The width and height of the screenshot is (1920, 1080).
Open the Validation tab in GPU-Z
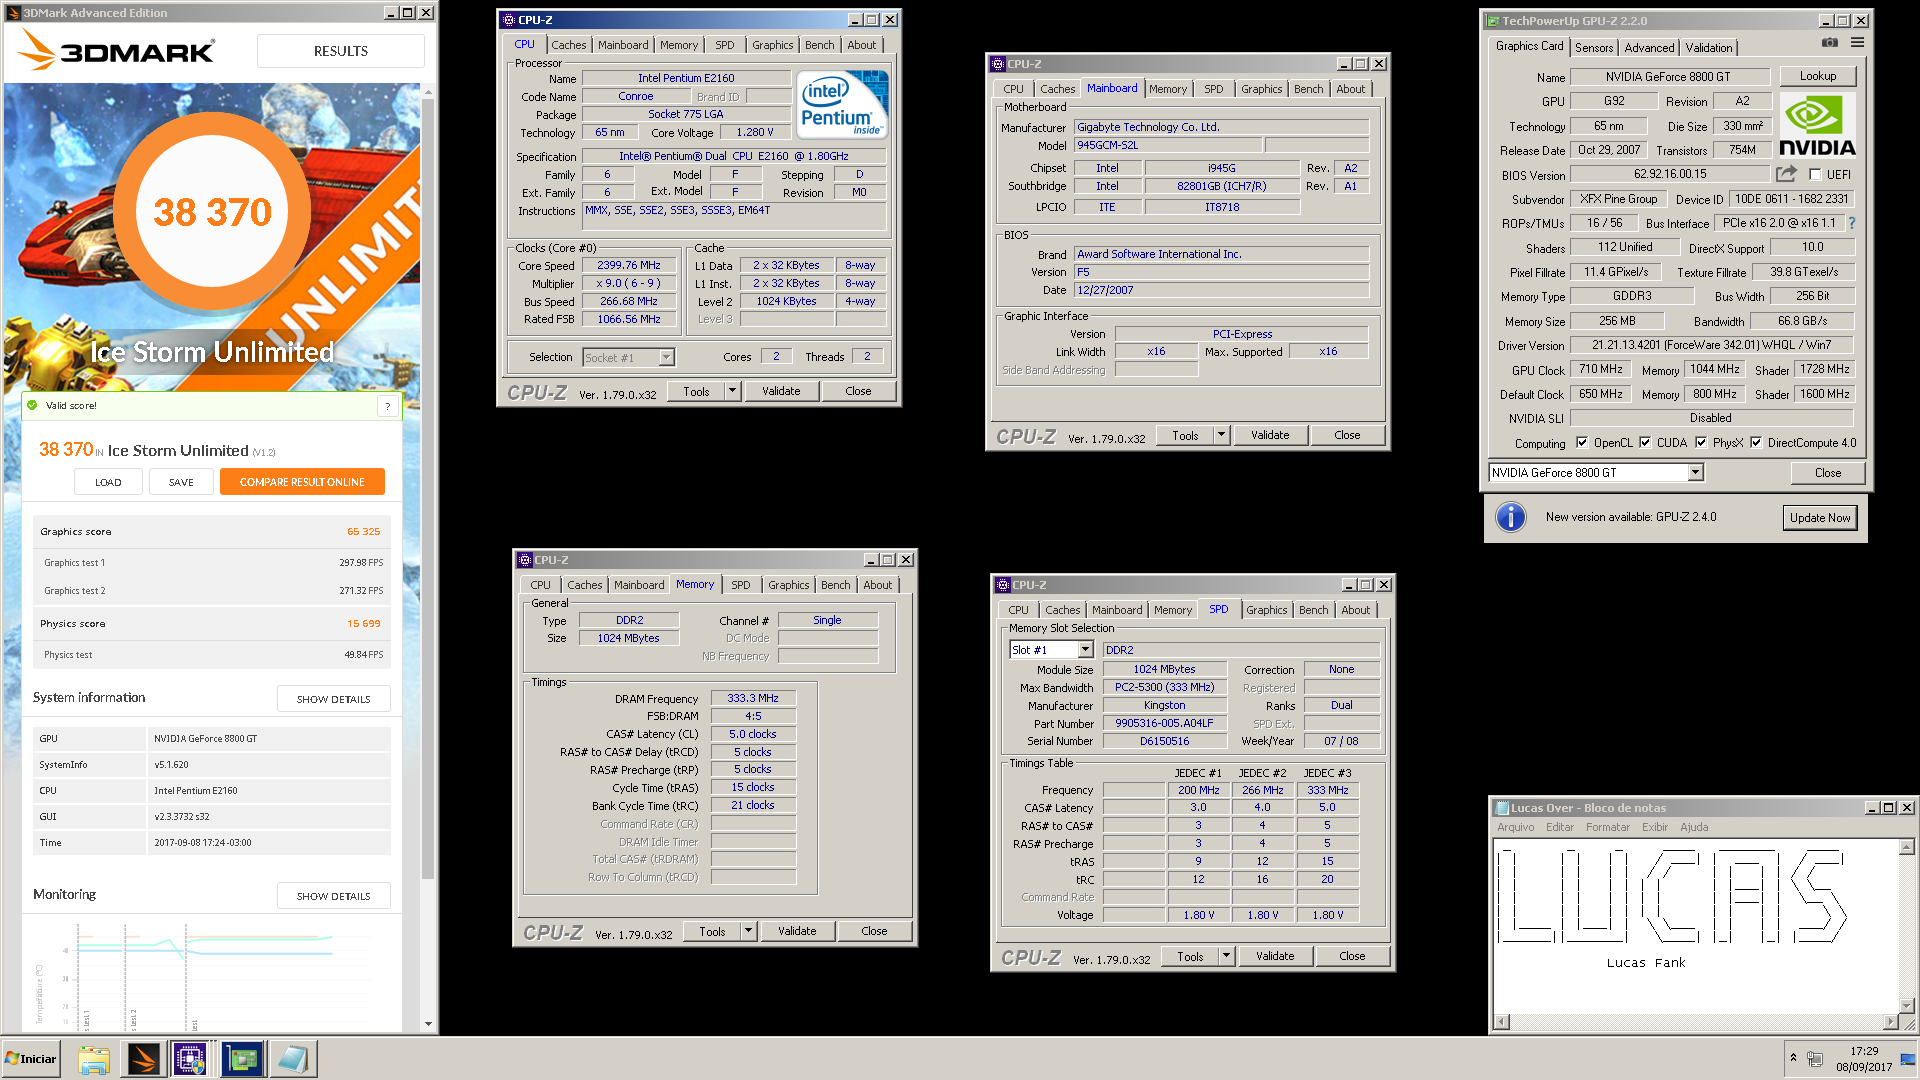pyautogui.click(x=1708, y=47)
